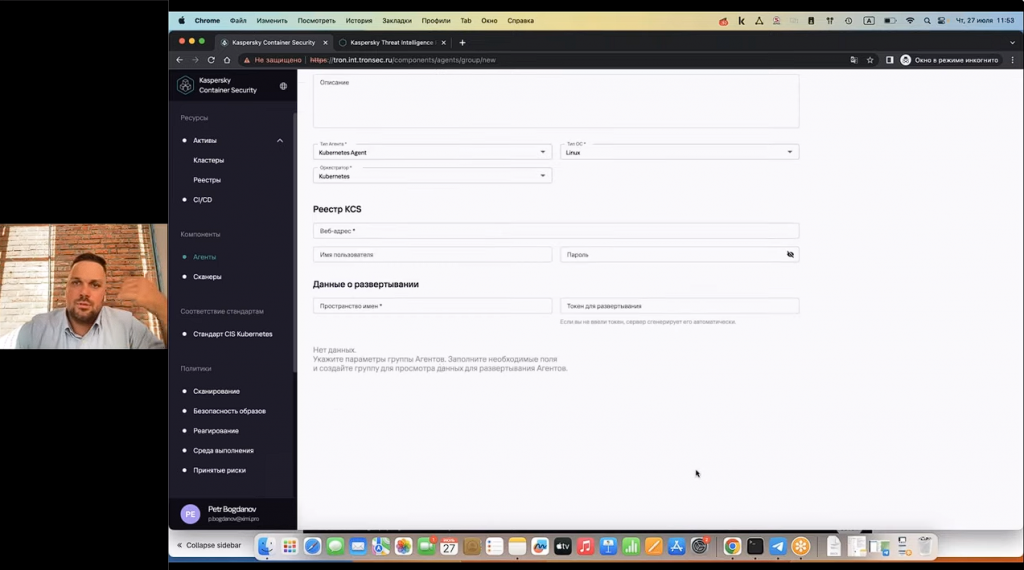
Task: Open App Store from the dock
Action: pos(676,546)
